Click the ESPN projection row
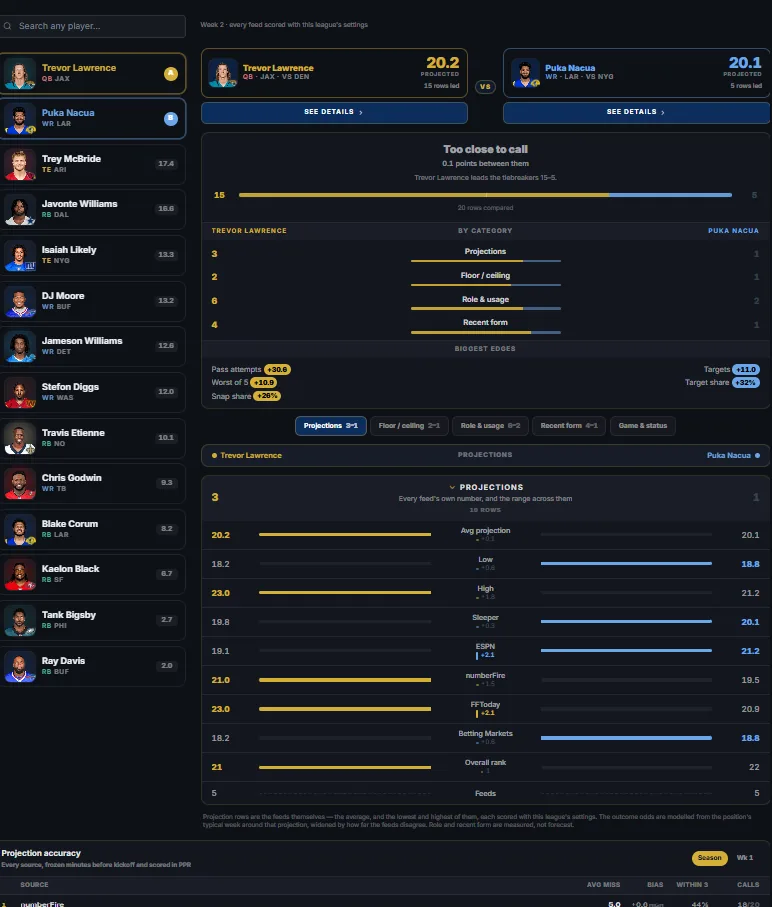The width and height of the screenshot is (772, 907). tap(485, 651)
